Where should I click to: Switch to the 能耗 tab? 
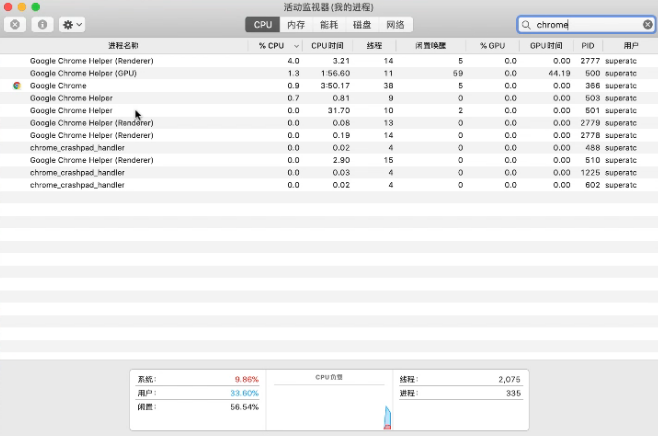point(329,25)
